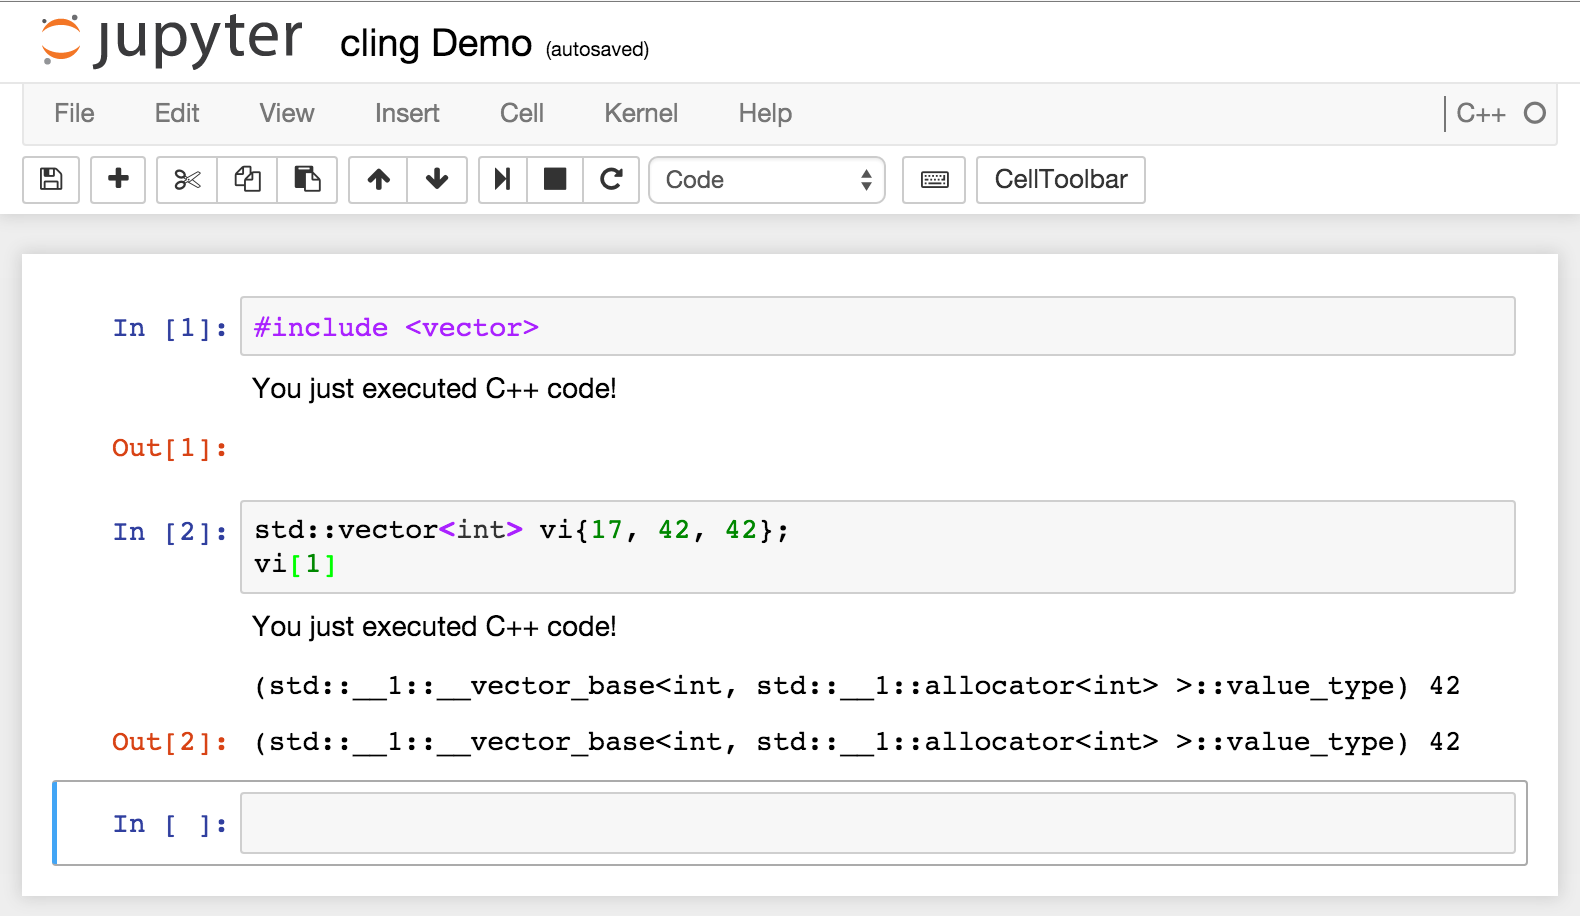Run cell with the step icon

503,180
